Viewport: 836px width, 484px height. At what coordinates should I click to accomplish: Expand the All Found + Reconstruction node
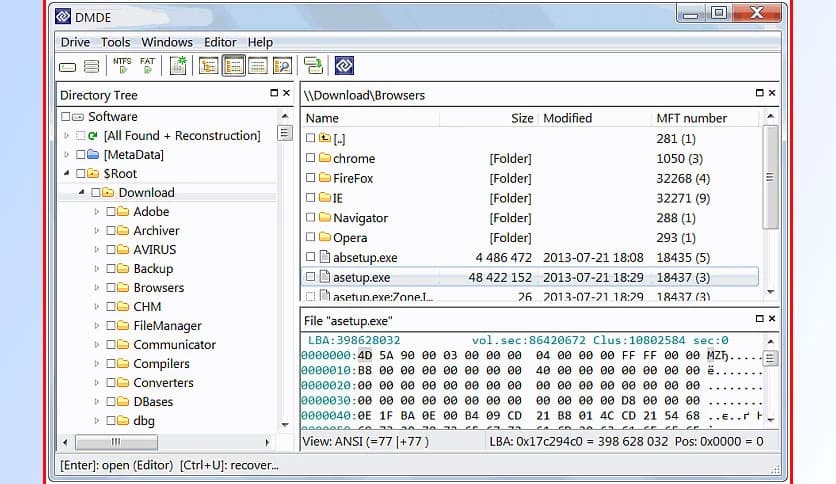tap(67, 135)
